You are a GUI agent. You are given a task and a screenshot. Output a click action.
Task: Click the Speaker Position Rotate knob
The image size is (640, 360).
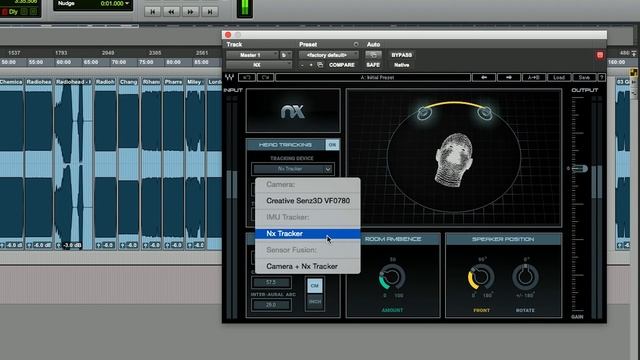tap(525, 277)
